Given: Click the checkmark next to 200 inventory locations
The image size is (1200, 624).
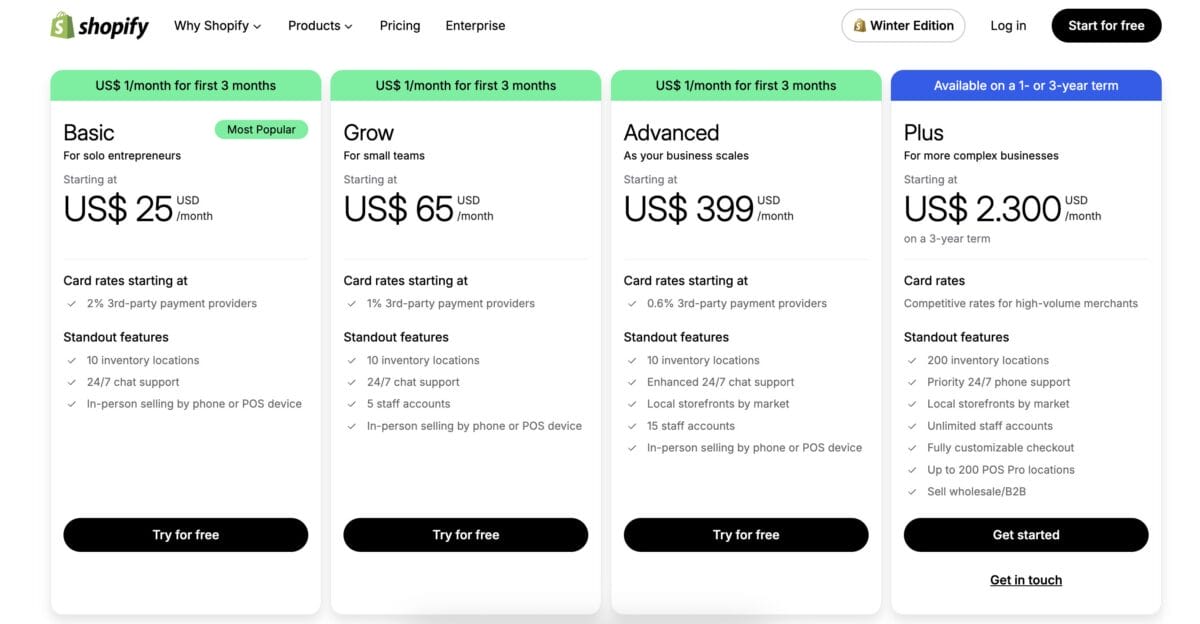Looking at the screenshot, I should 912,360.
